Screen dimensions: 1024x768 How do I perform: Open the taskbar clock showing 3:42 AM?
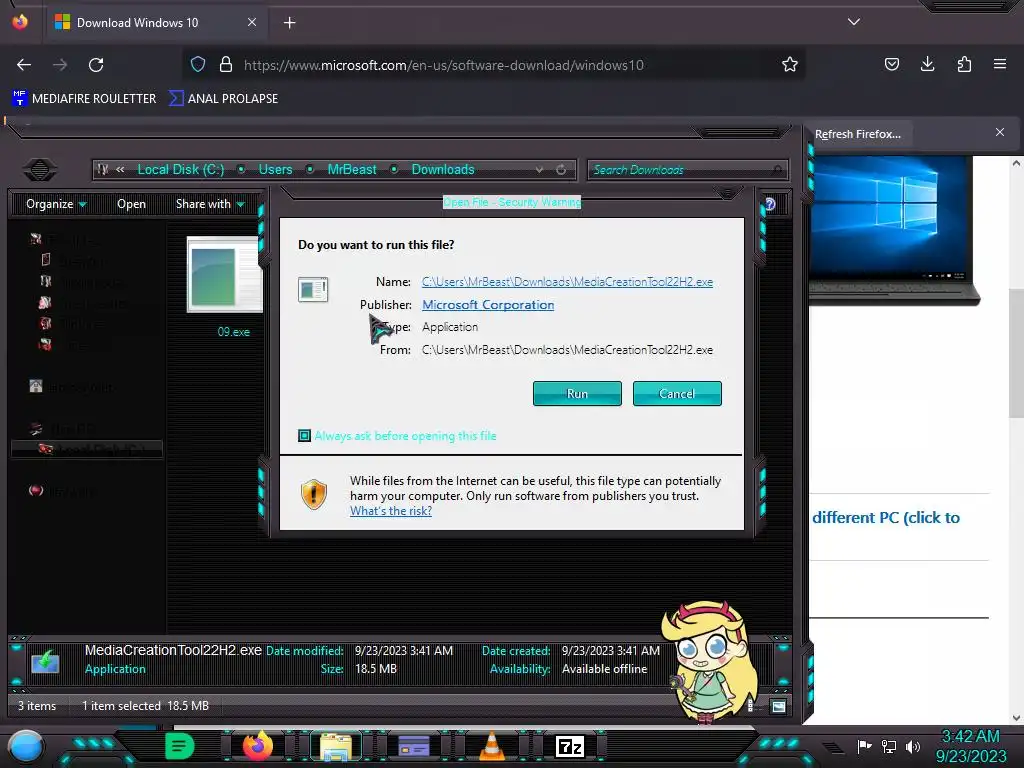[x=970, y=746]
